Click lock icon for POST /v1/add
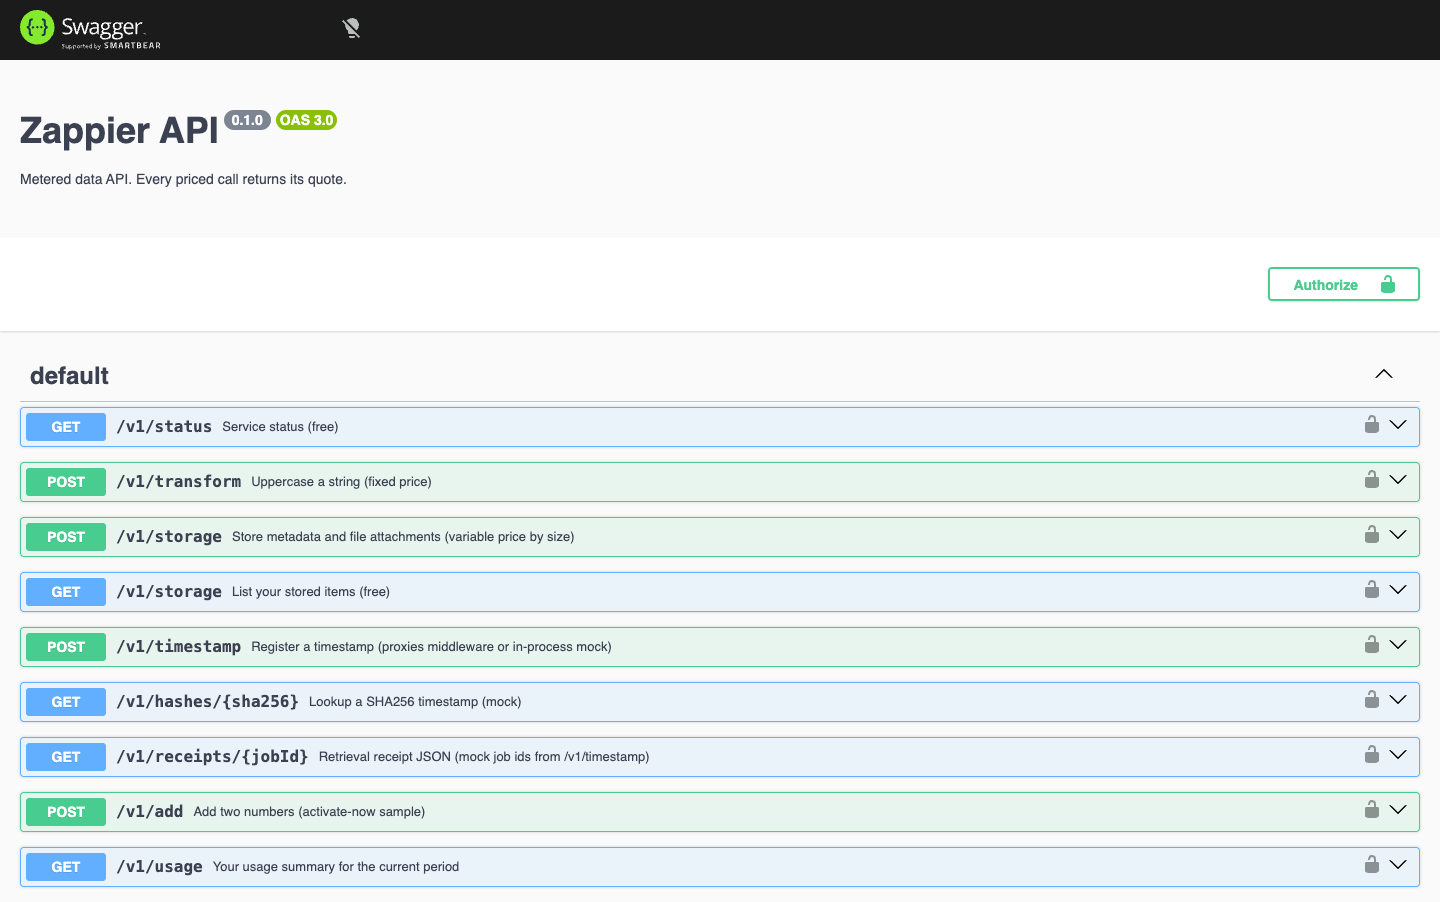Image resolution: width=1440 pixels, height=902 pixels. tap(1372, 809)
